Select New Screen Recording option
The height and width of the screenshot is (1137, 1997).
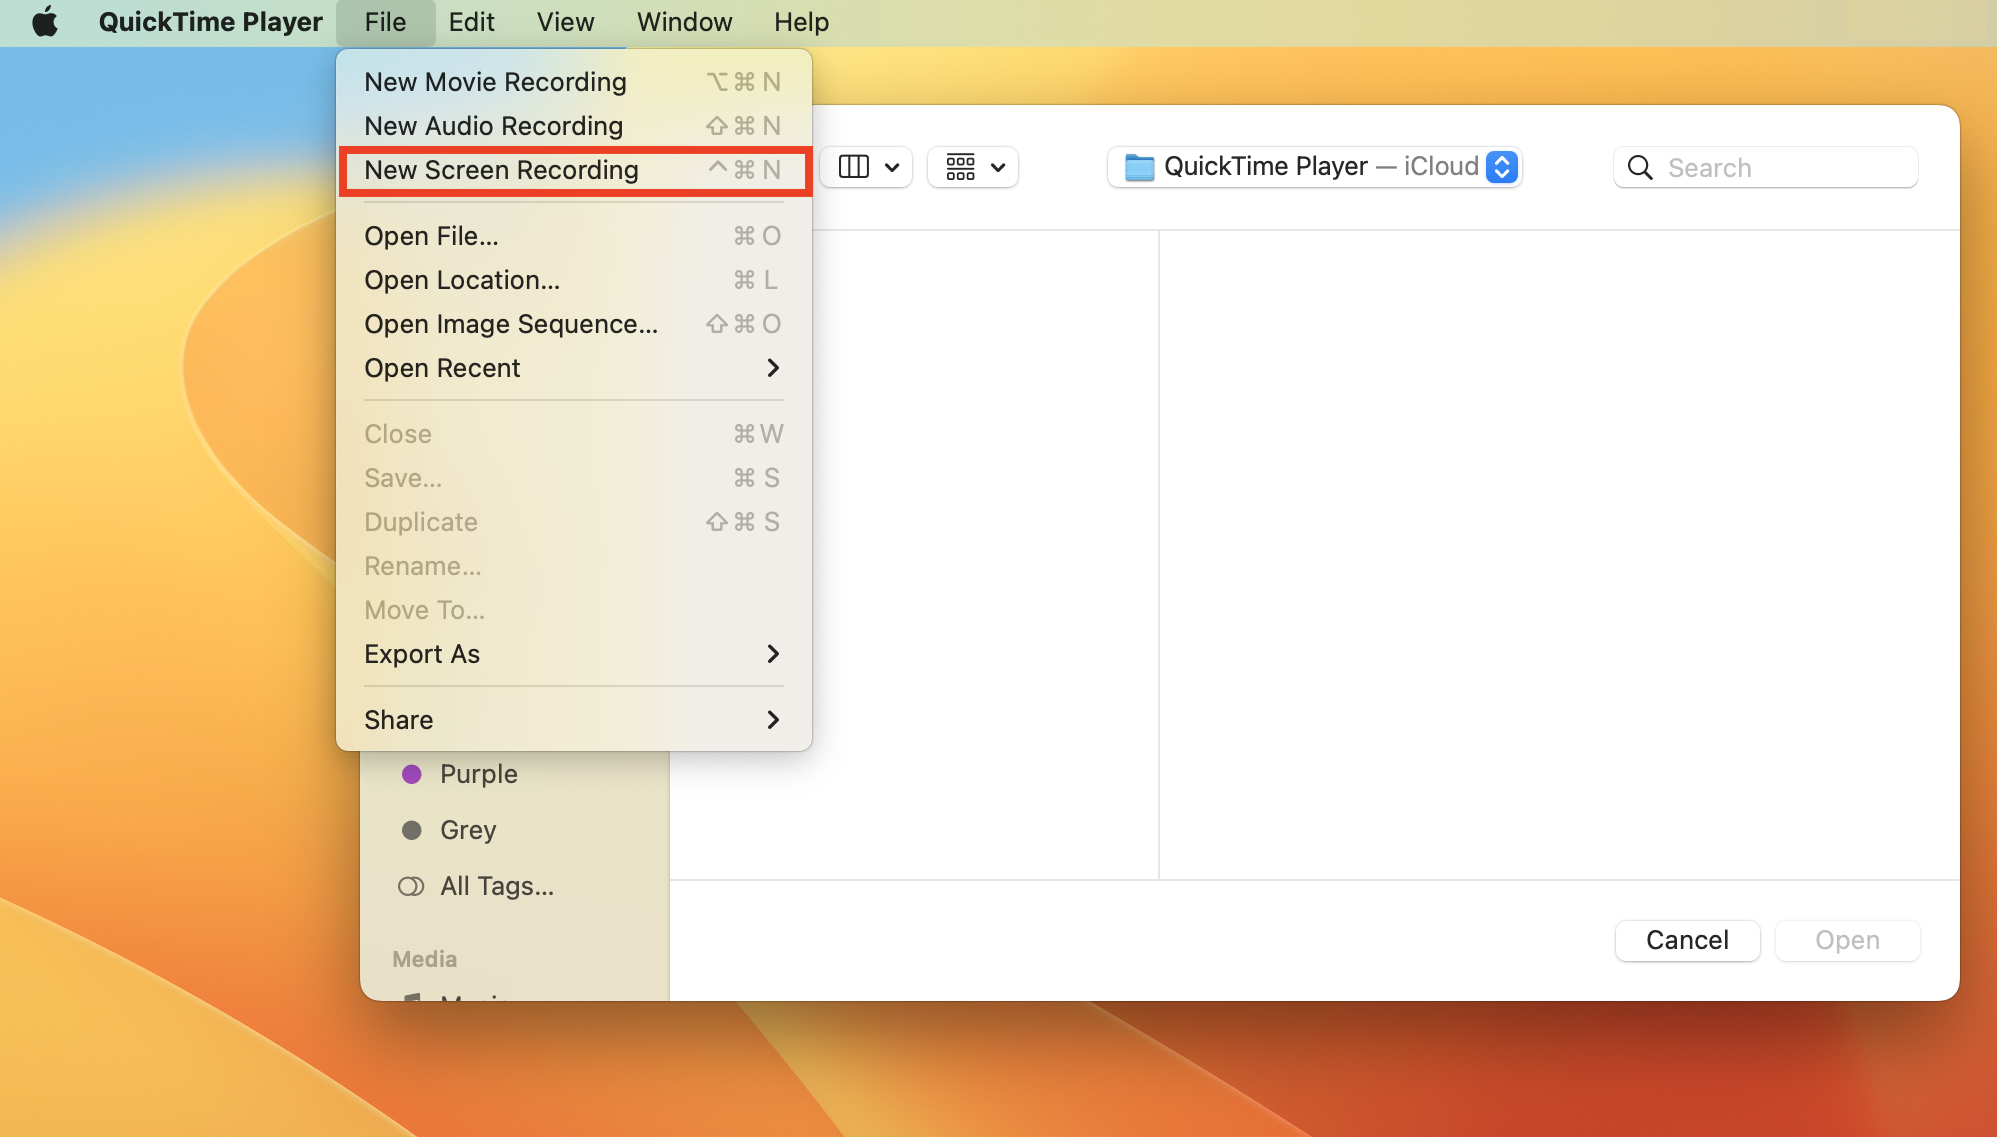[502, 169]
